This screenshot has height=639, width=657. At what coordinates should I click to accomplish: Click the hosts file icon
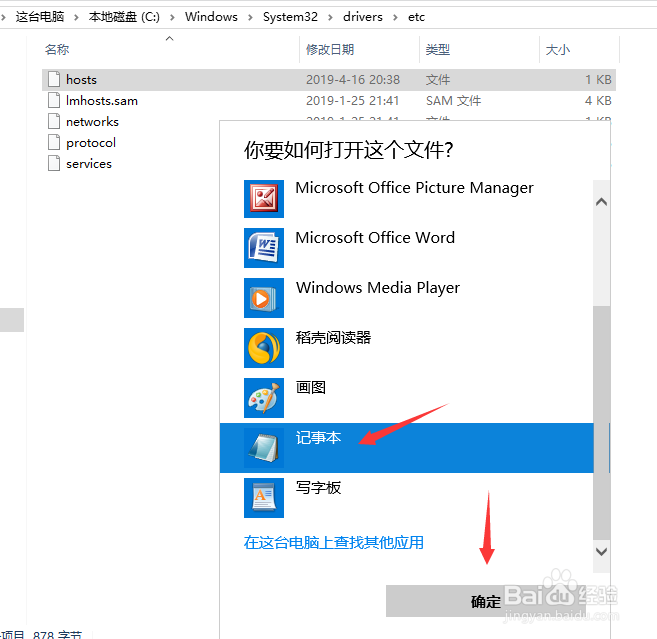point(54,80)
